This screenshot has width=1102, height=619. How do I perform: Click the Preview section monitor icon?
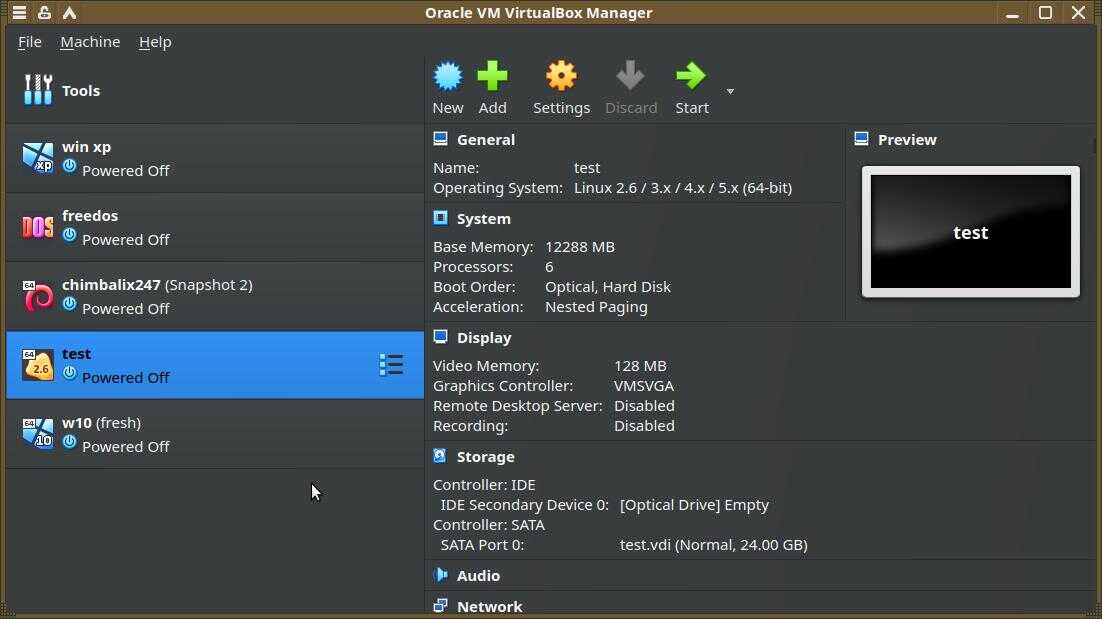pyautogui.click(x=862, y=138)
